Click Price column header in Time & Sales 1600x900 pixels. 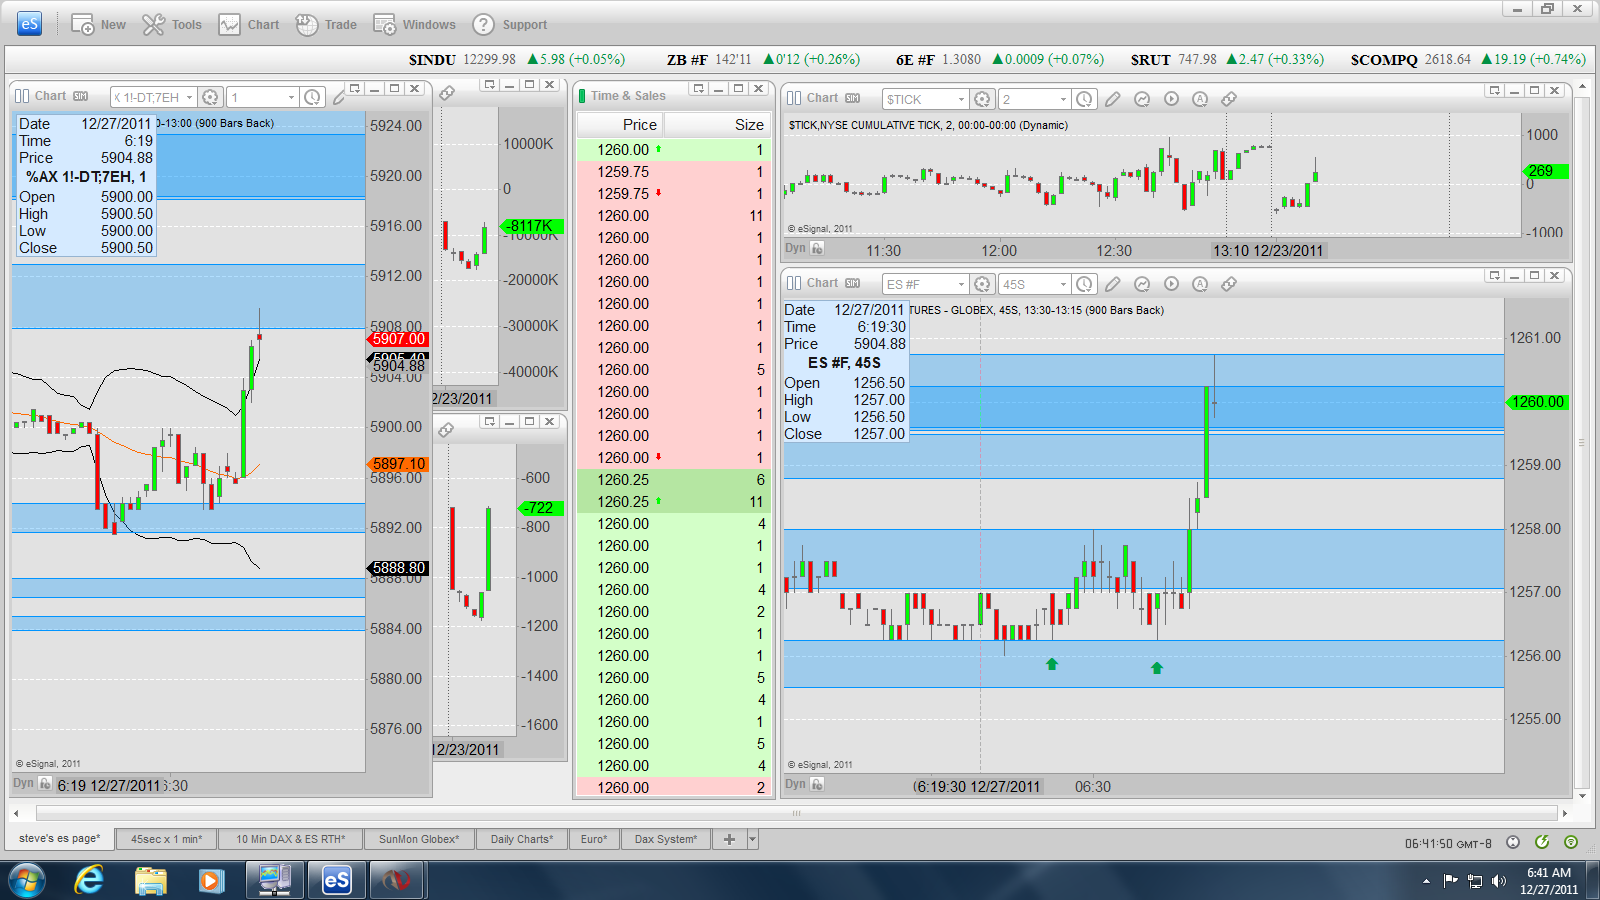[621, 124]
